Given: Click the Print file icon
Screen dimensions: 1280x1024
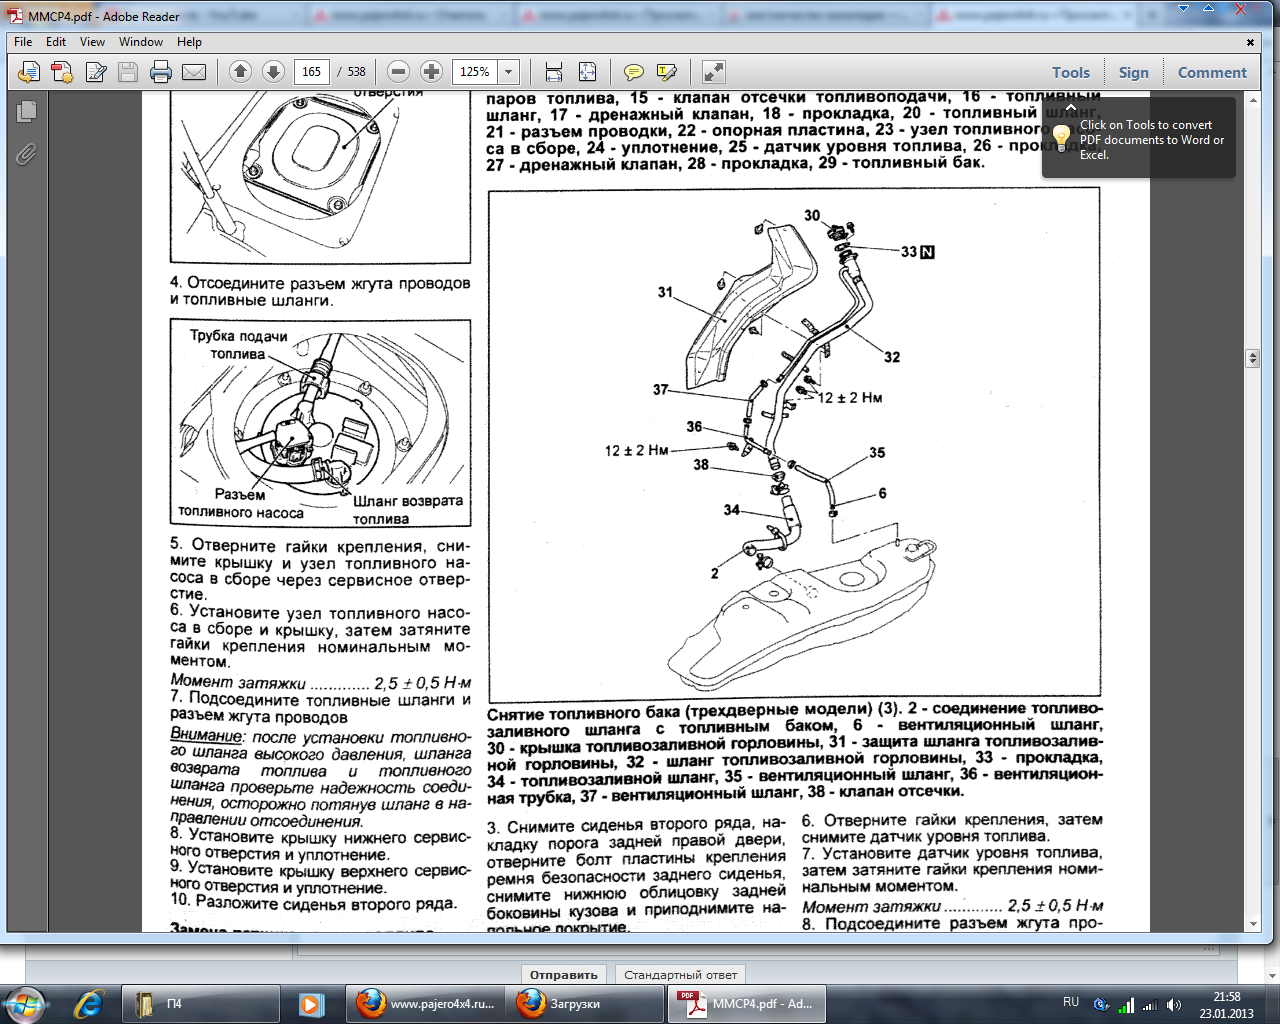Looking at the screenshot, I should click(161, 72).
